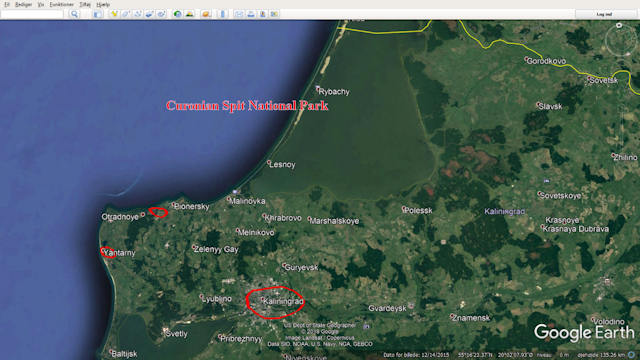
Task: Click the print icon in toolbar
Action: tap(251, 14)
